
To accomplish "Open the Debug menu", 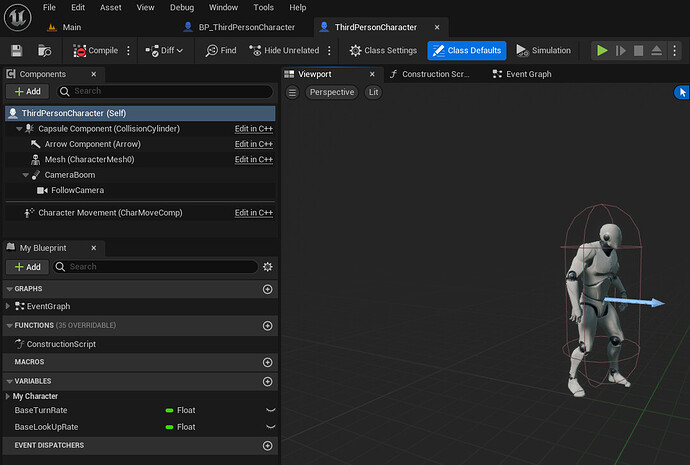I will coord(182,7).
